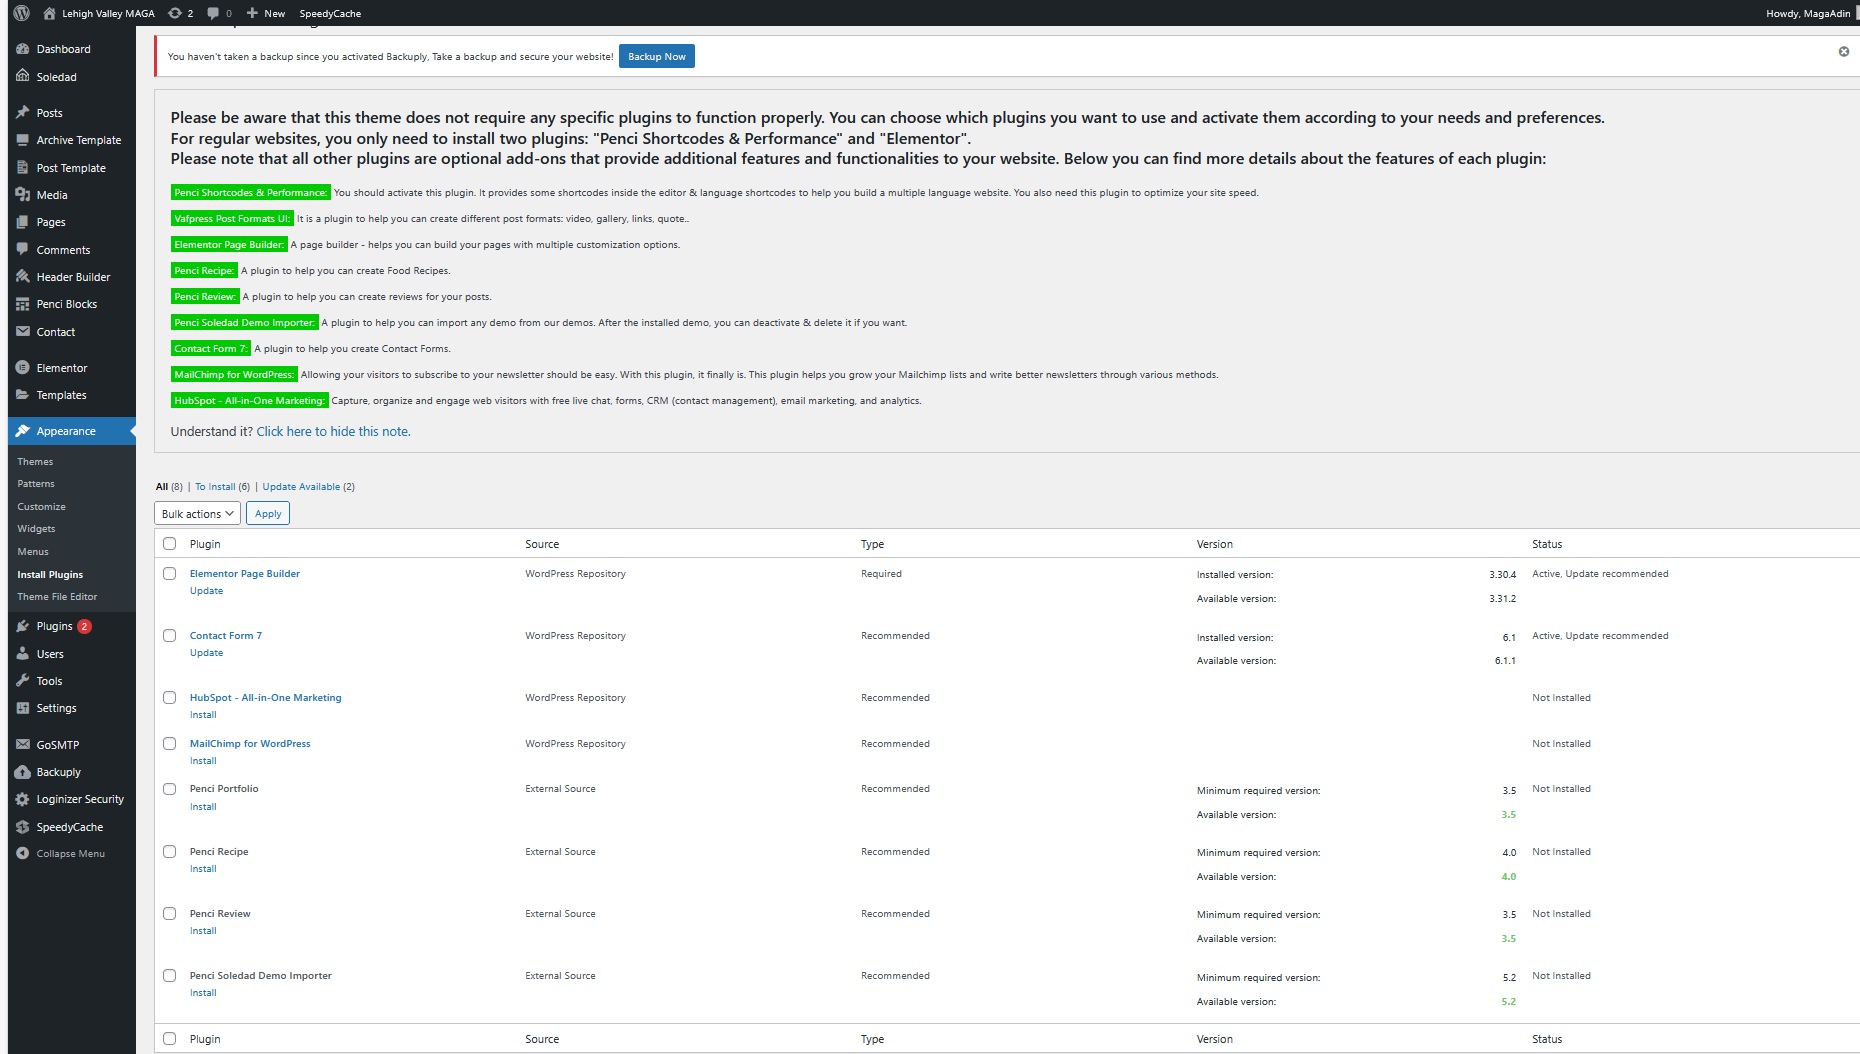Image resolution: width=1860 pixels, height=1054 pixels.
Task: Check the Penci Review row checkbox
Action: [x=169, y=914]
